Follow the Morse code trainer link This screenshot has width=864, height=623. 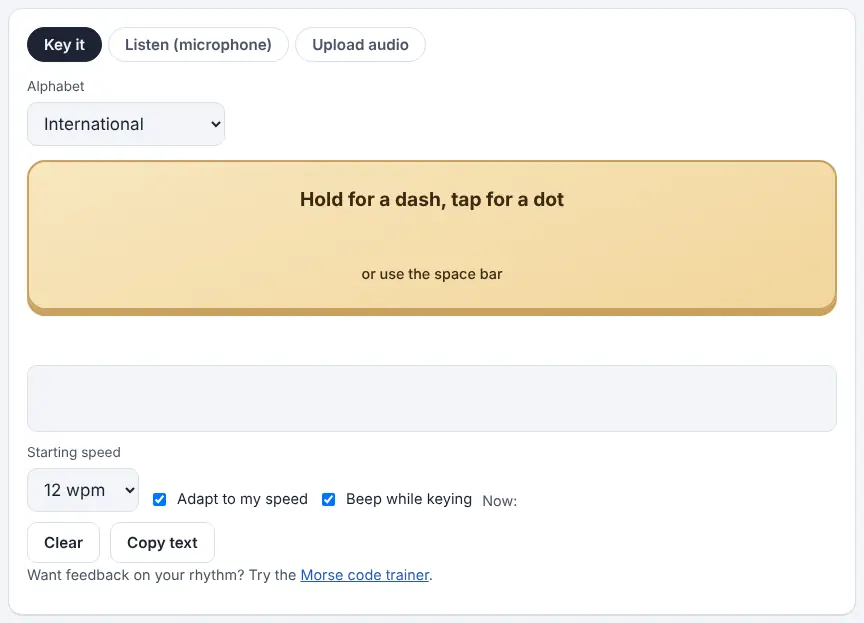pyautogui.click(x=365, y=575)
